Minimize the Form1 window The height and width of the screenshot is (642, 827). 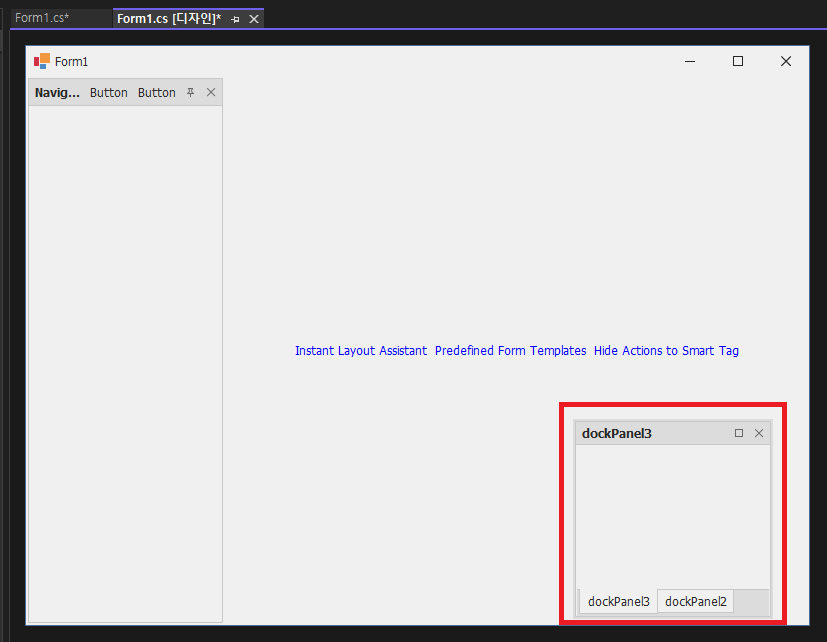(690, 61)
